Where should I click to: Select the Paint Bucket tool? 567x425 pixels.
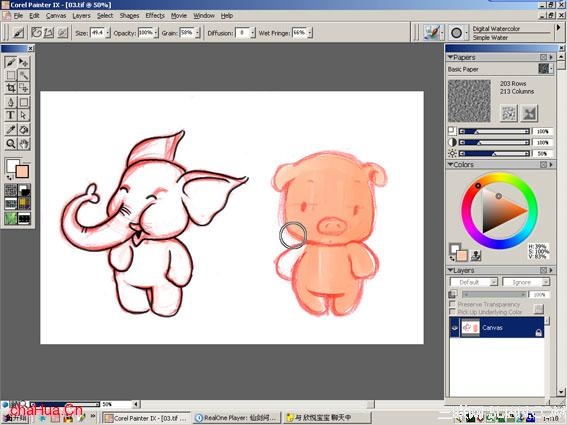click(24, 129)
